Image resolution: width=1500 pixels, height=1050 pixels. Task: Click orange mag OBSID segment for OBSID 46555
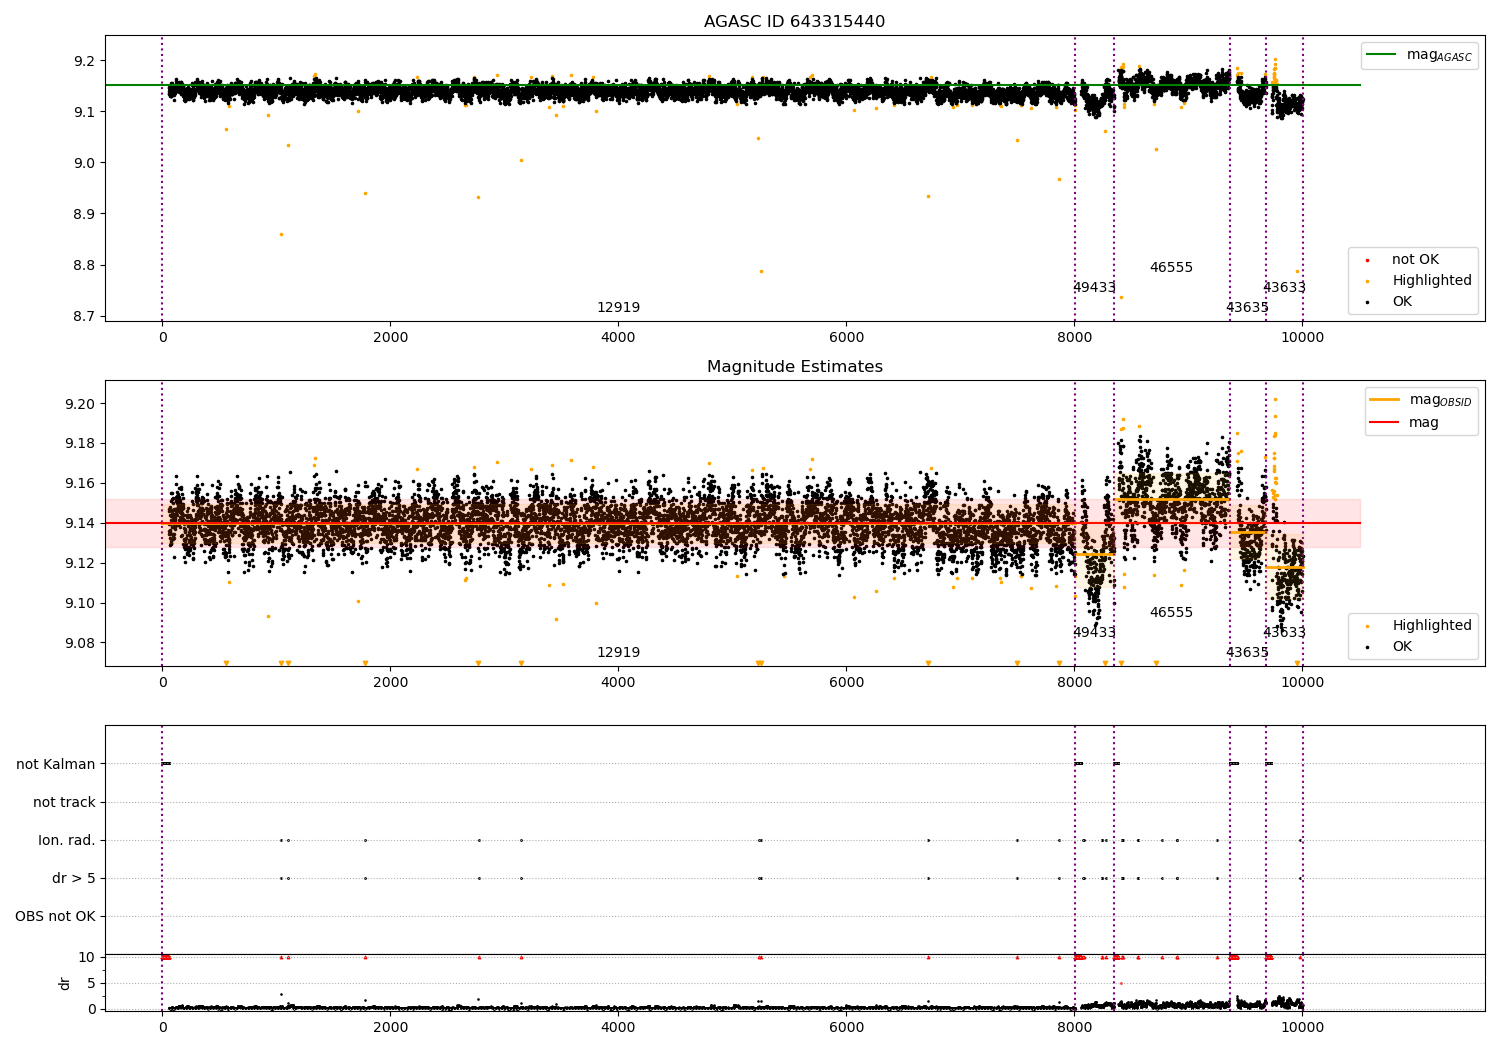click(x=1172, y=499)
